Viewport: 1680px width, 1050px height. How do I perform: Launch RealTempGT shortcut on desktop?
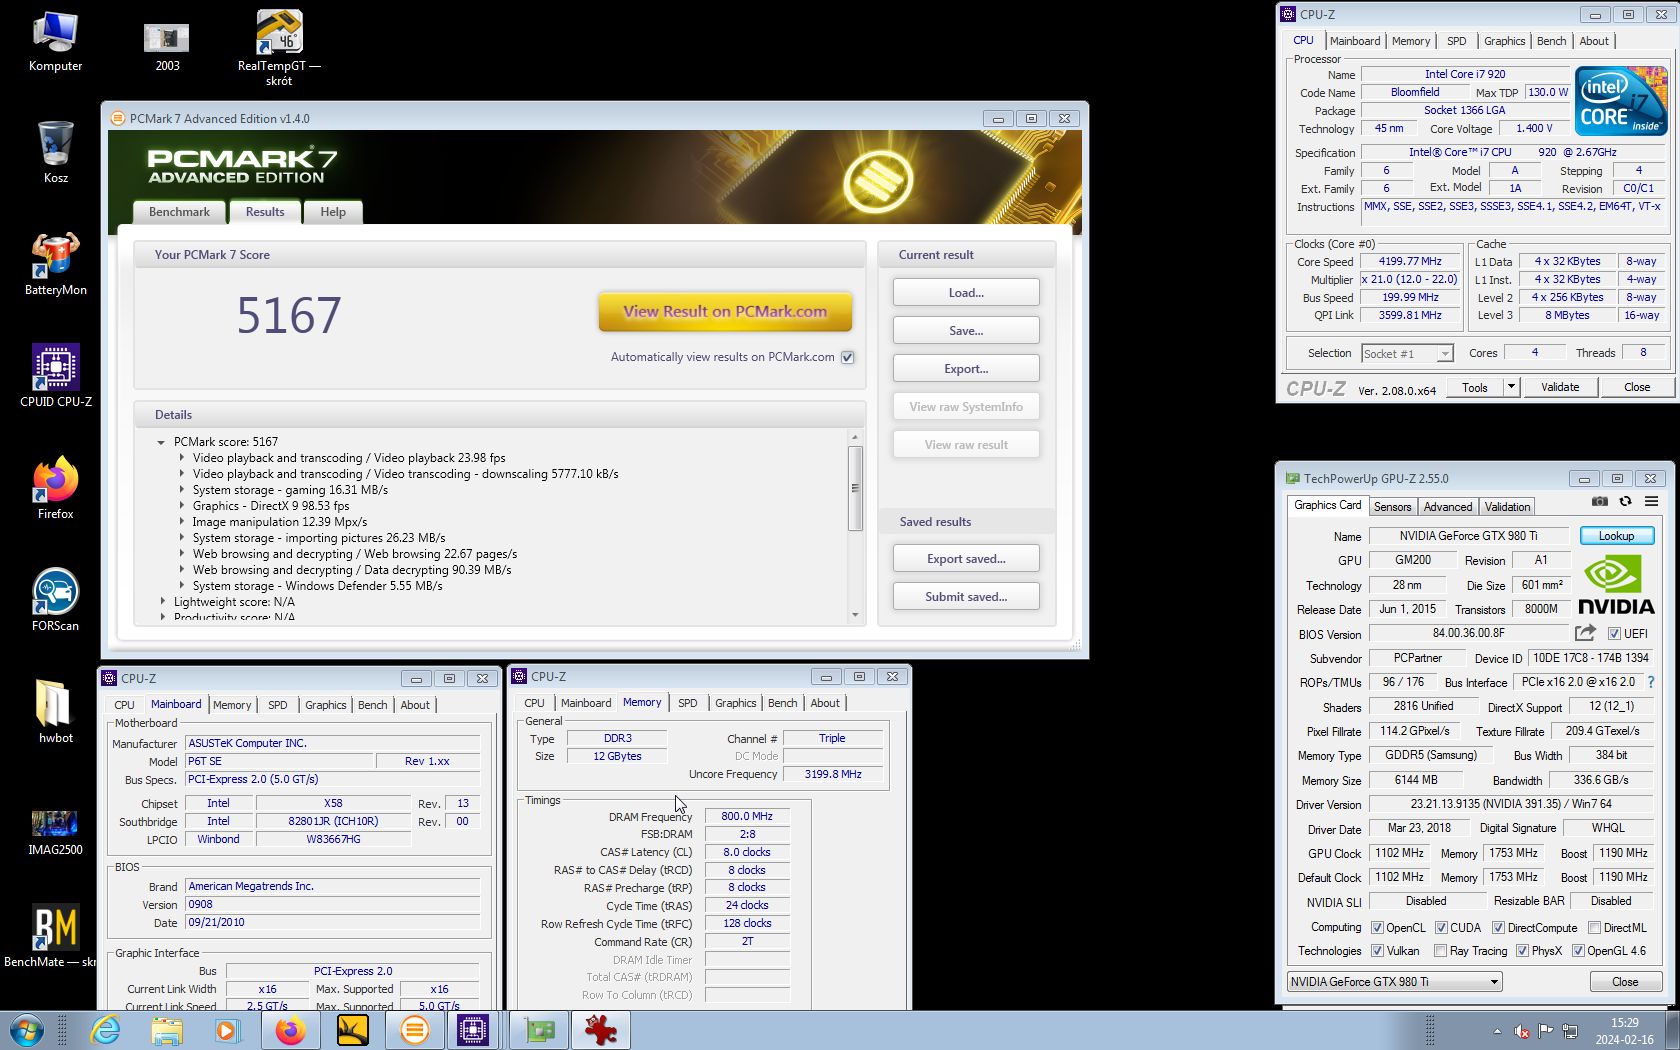pos(279,46)
